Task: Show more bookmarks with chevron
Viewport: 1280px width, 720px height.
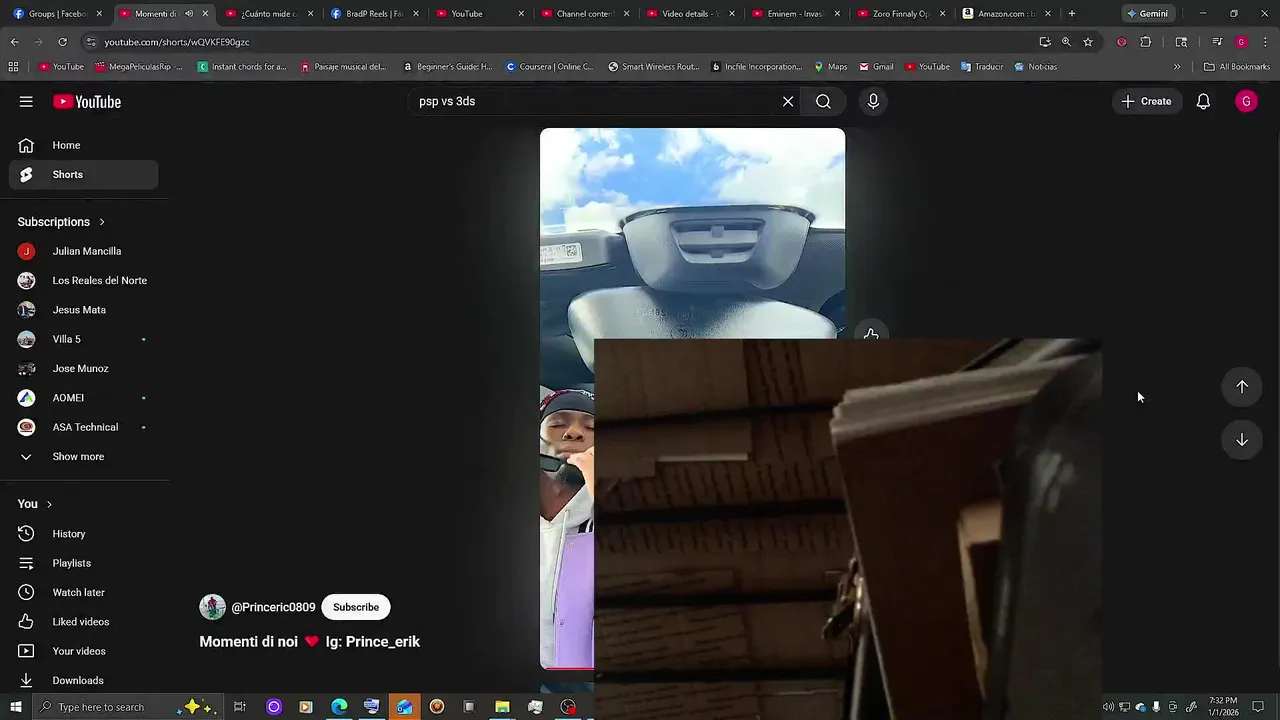Action: 1177,67
